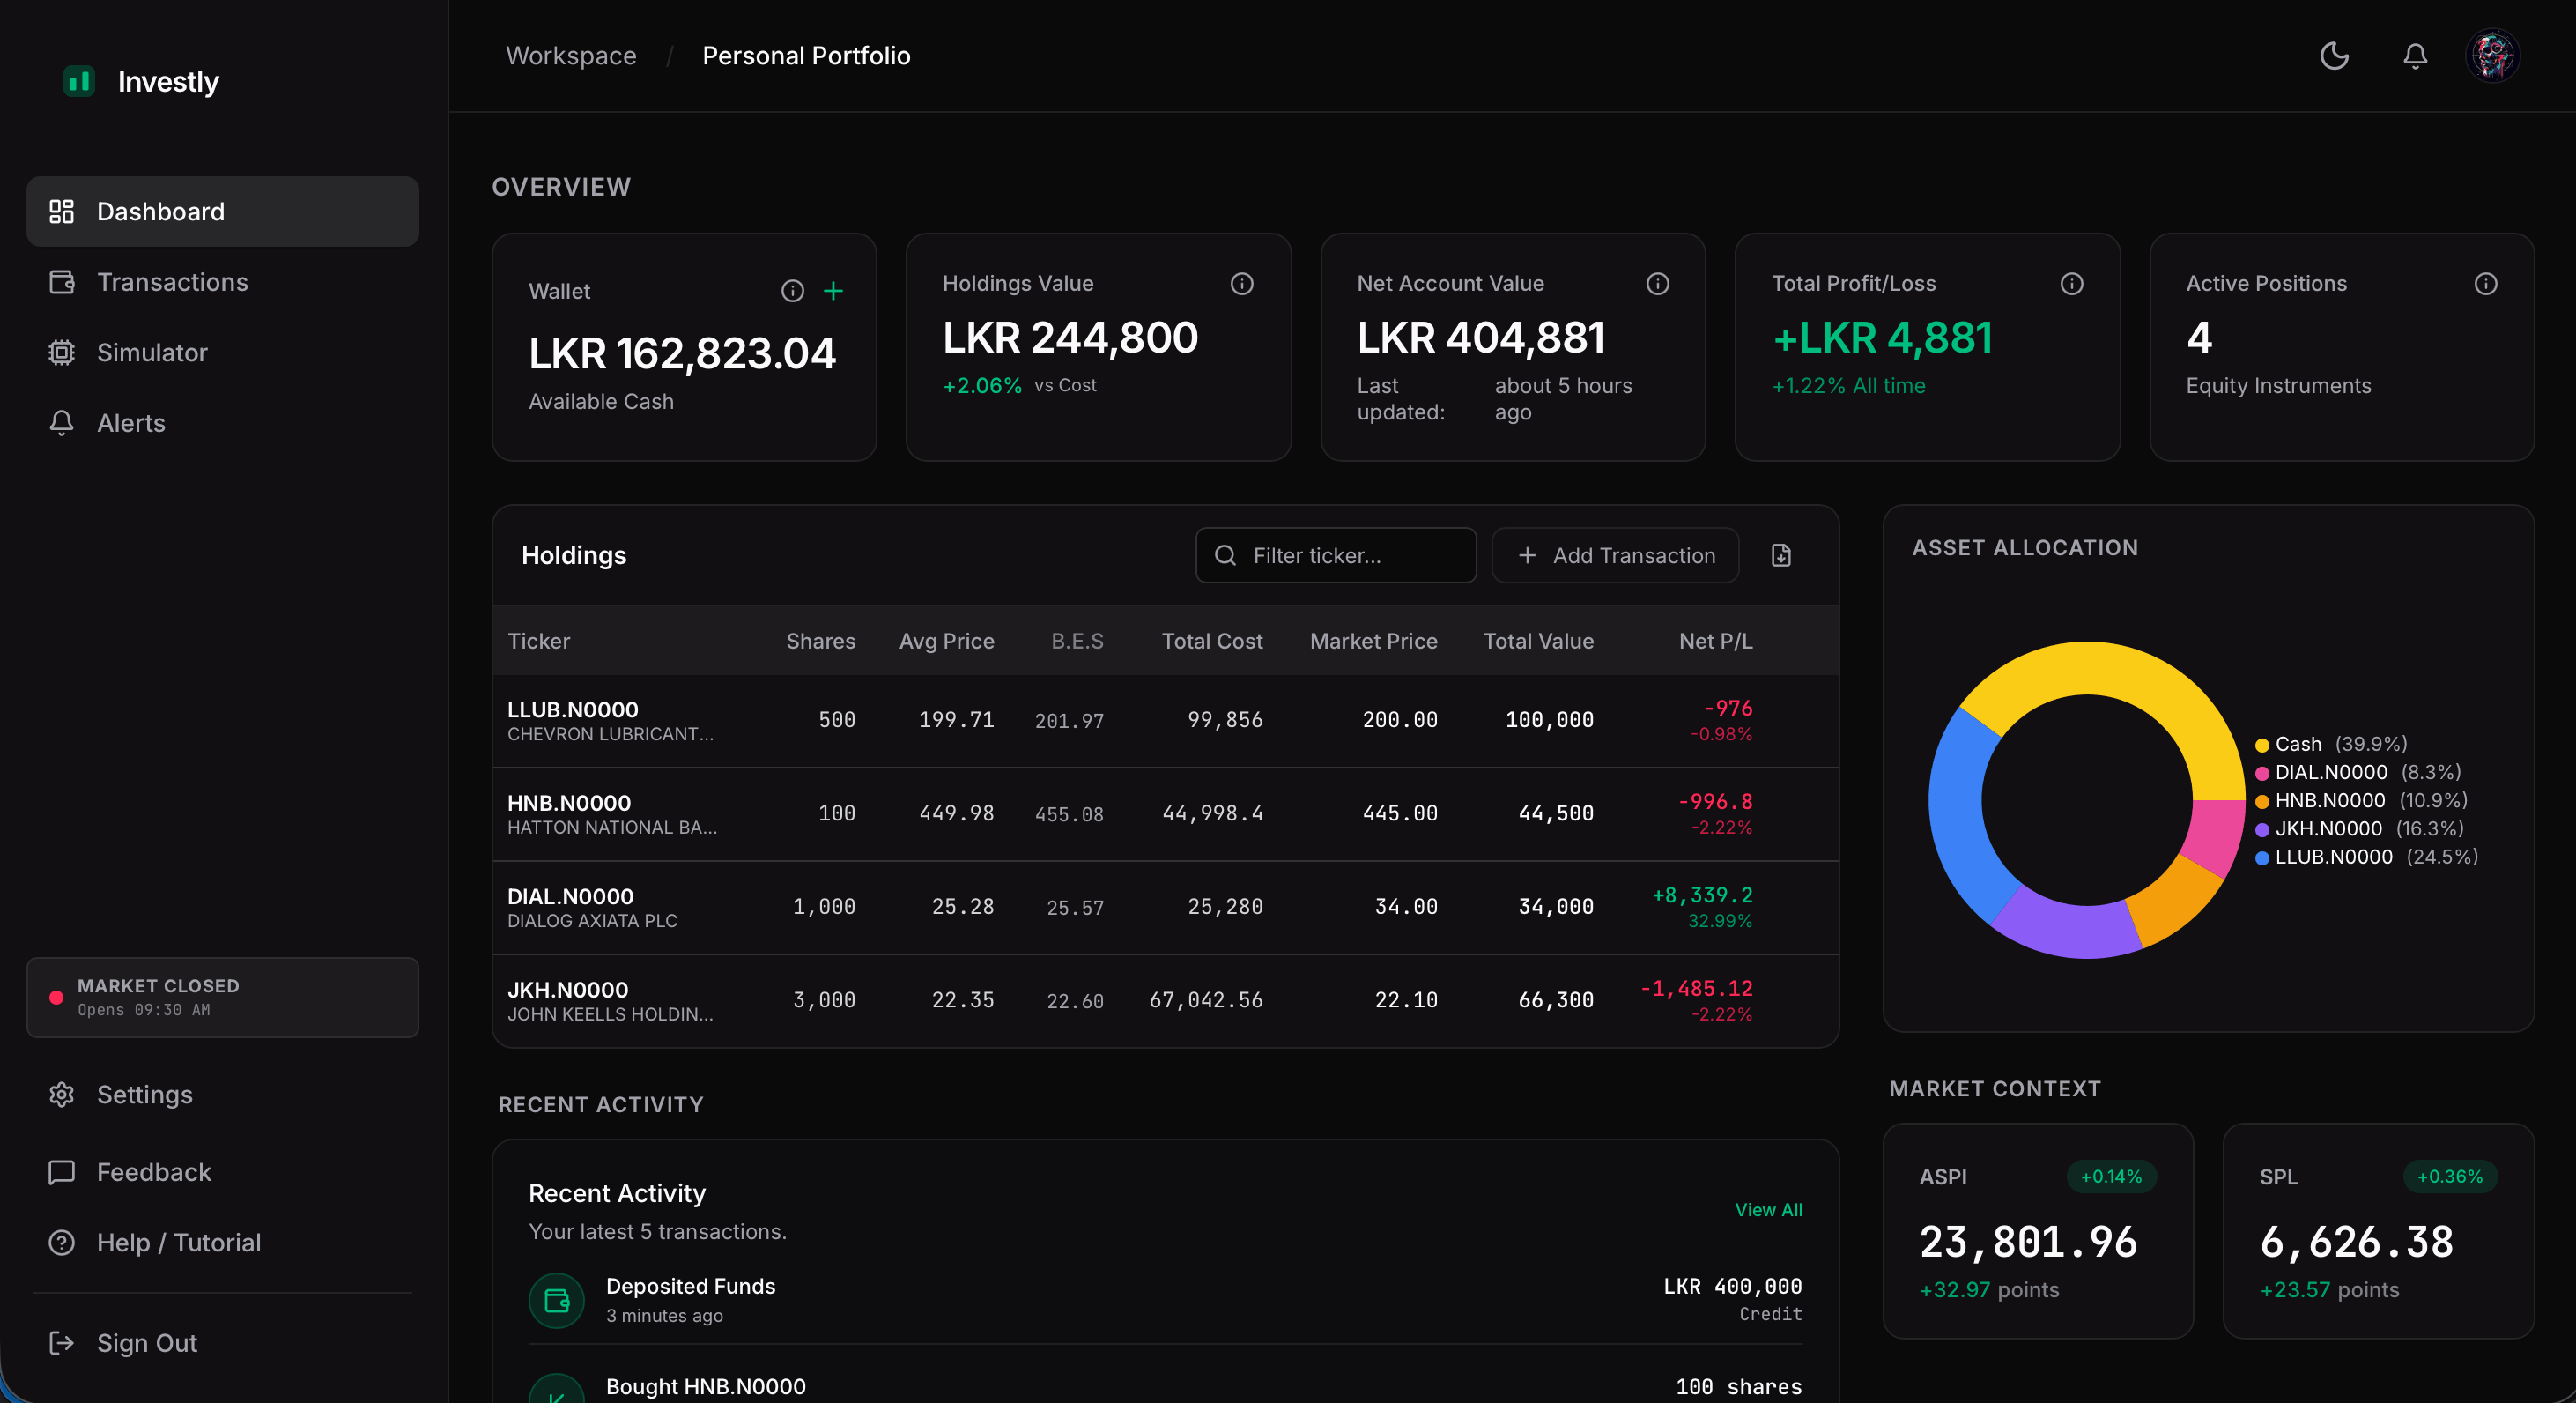Viewport: 2576px width, 1403px height.
Task: Click the wallet icon next to Deposited Funds
Action: click(x=555, y=1301)
